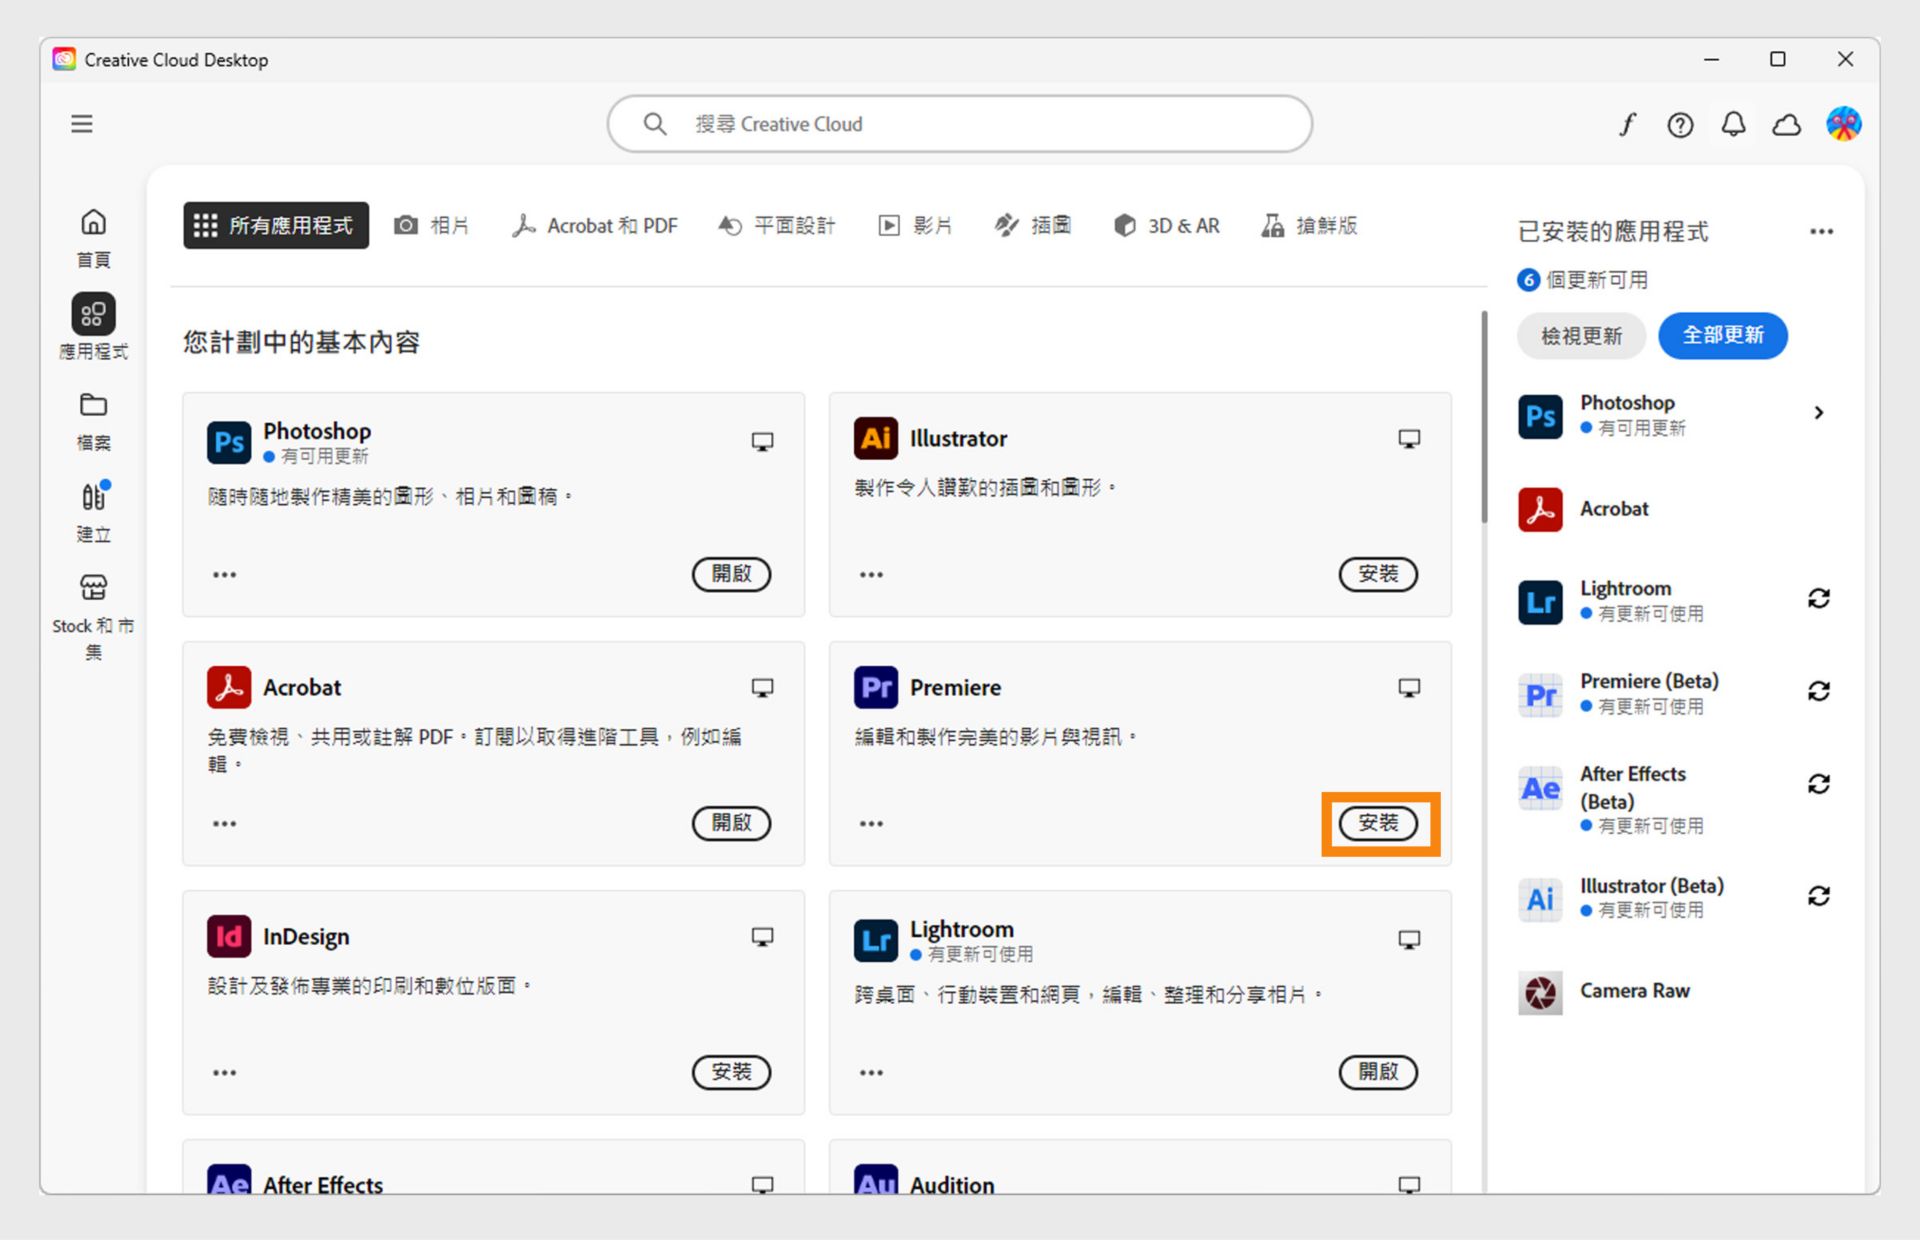Open more options on Illustrator card
The width and height of the screenshot is (1920, 1240).
point(872,575)
